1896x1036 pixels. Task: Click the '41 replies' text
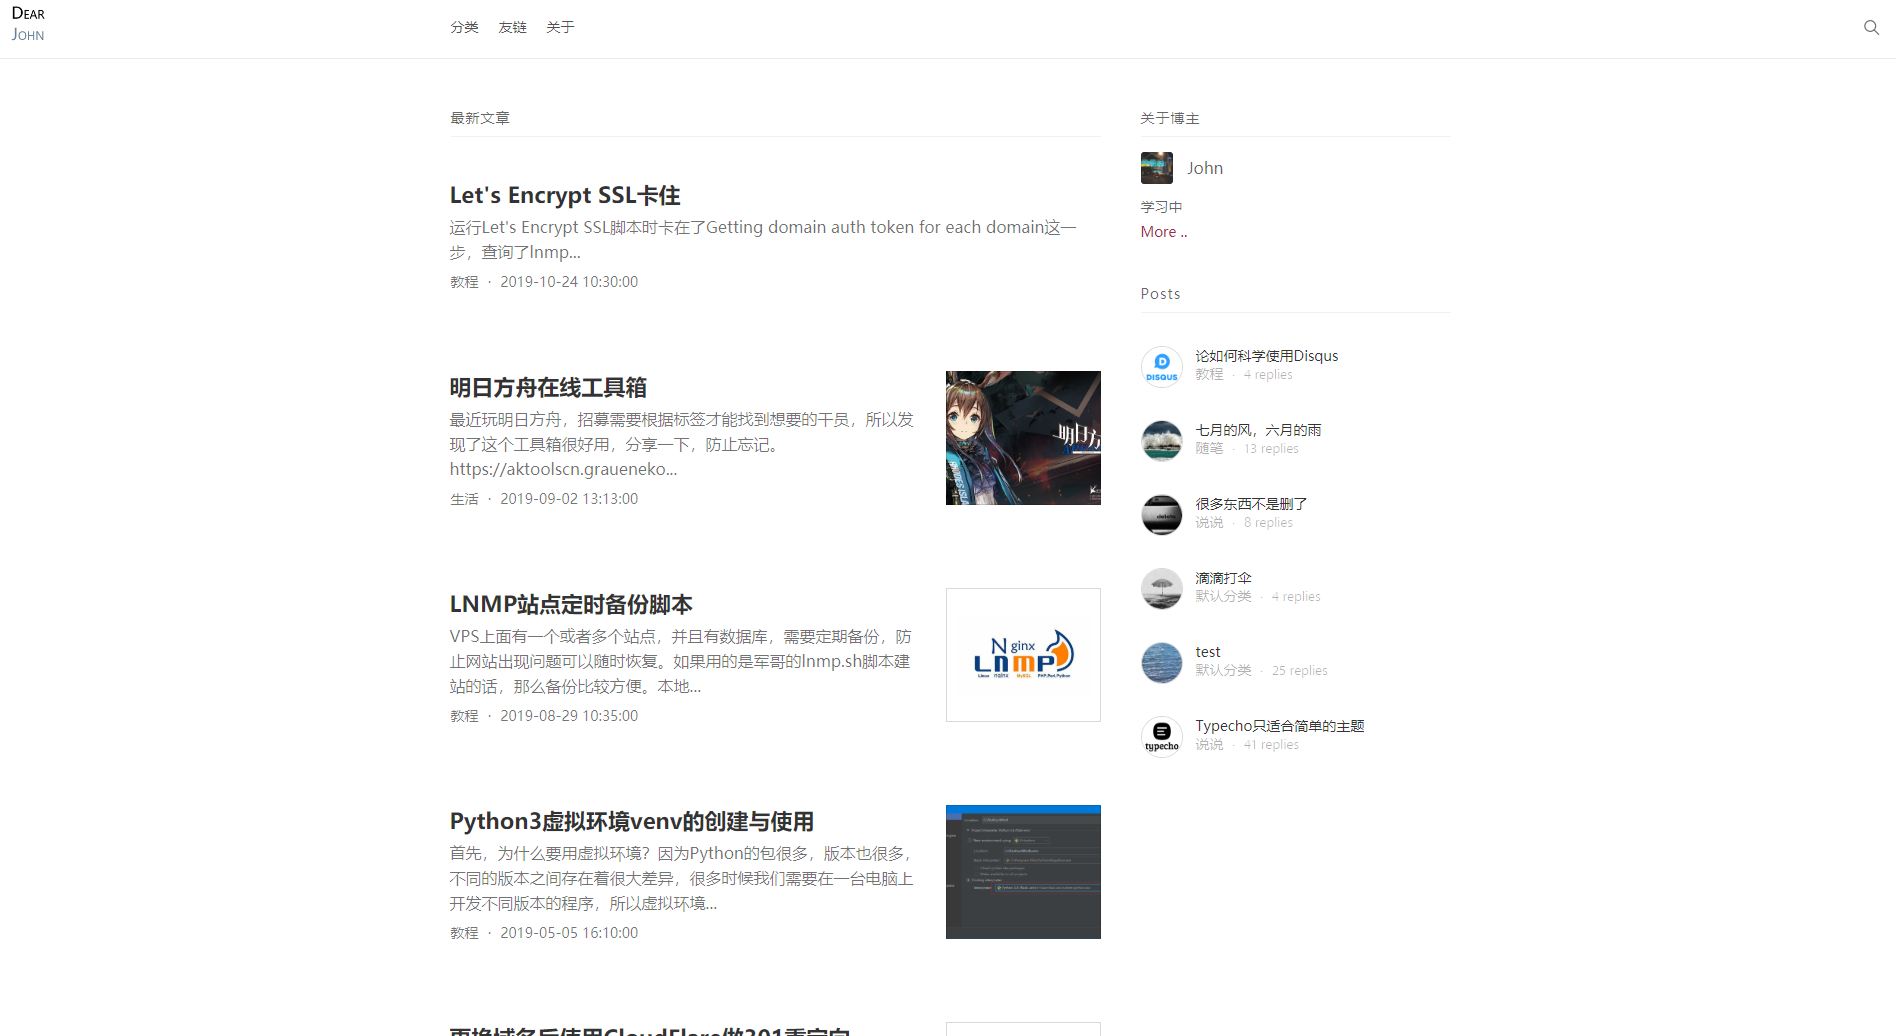[x=1271, y=744]
